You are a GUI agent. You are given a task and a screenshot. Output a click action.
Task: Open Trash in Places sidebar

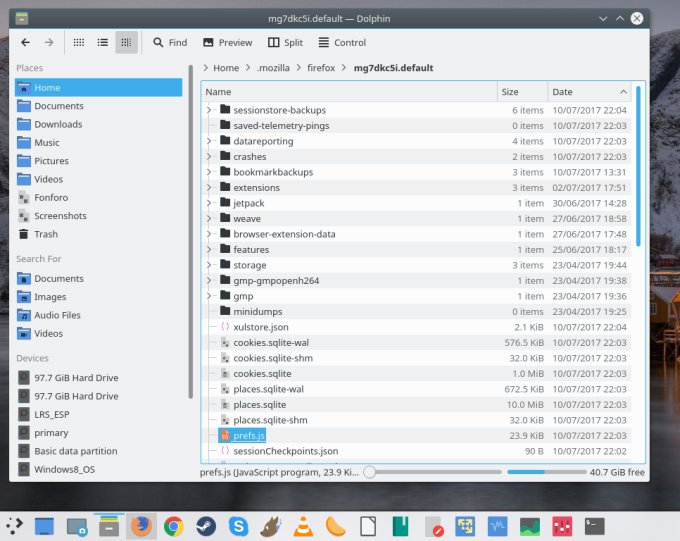[x=46, y=234]
